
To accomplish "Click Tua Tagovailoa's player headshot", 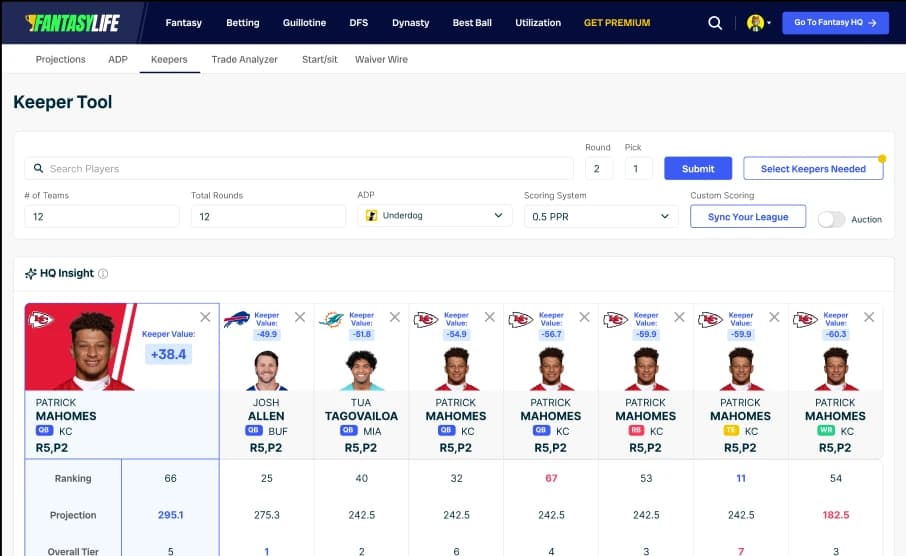I will [x=361, y=370].
